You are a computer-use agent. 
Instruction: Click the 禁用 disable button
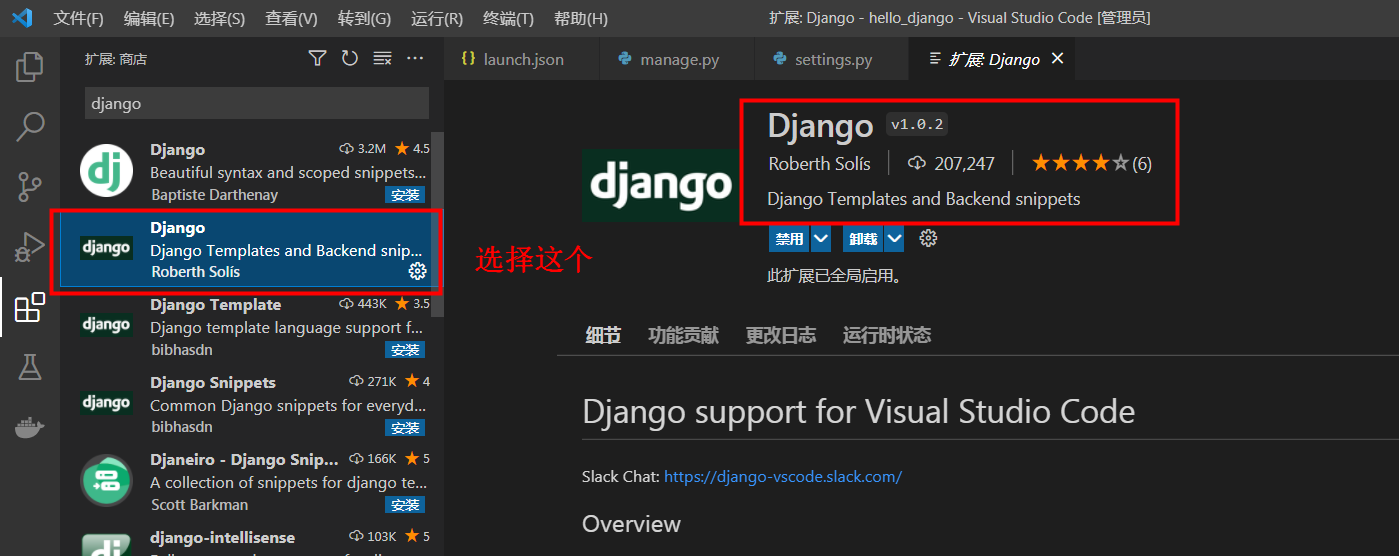pos(789,239)
